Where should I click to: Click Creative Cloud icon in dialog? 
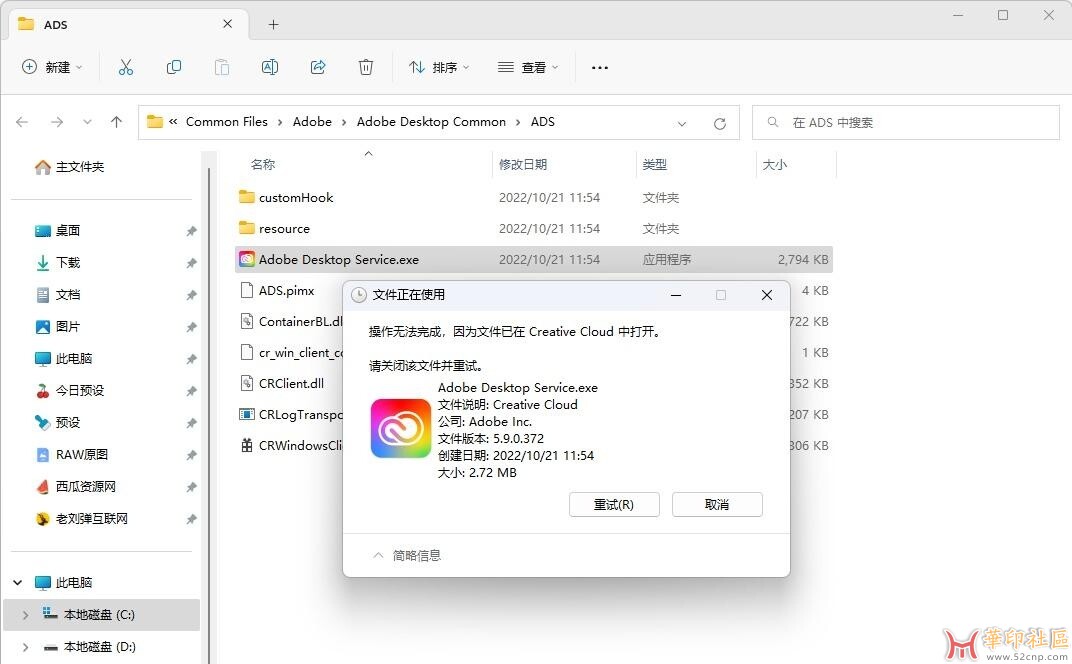(x=401, y=429)
